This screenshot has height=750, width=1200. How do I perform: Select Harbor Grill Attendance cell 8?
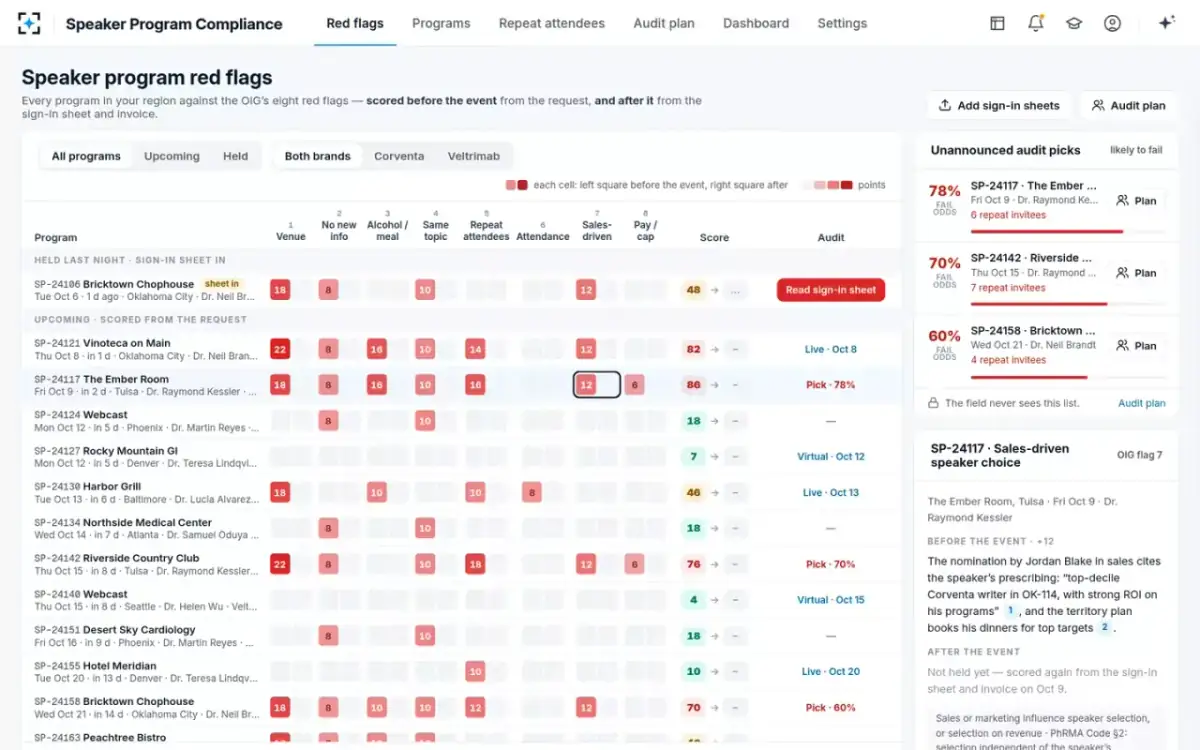click(x=532, y=493)
